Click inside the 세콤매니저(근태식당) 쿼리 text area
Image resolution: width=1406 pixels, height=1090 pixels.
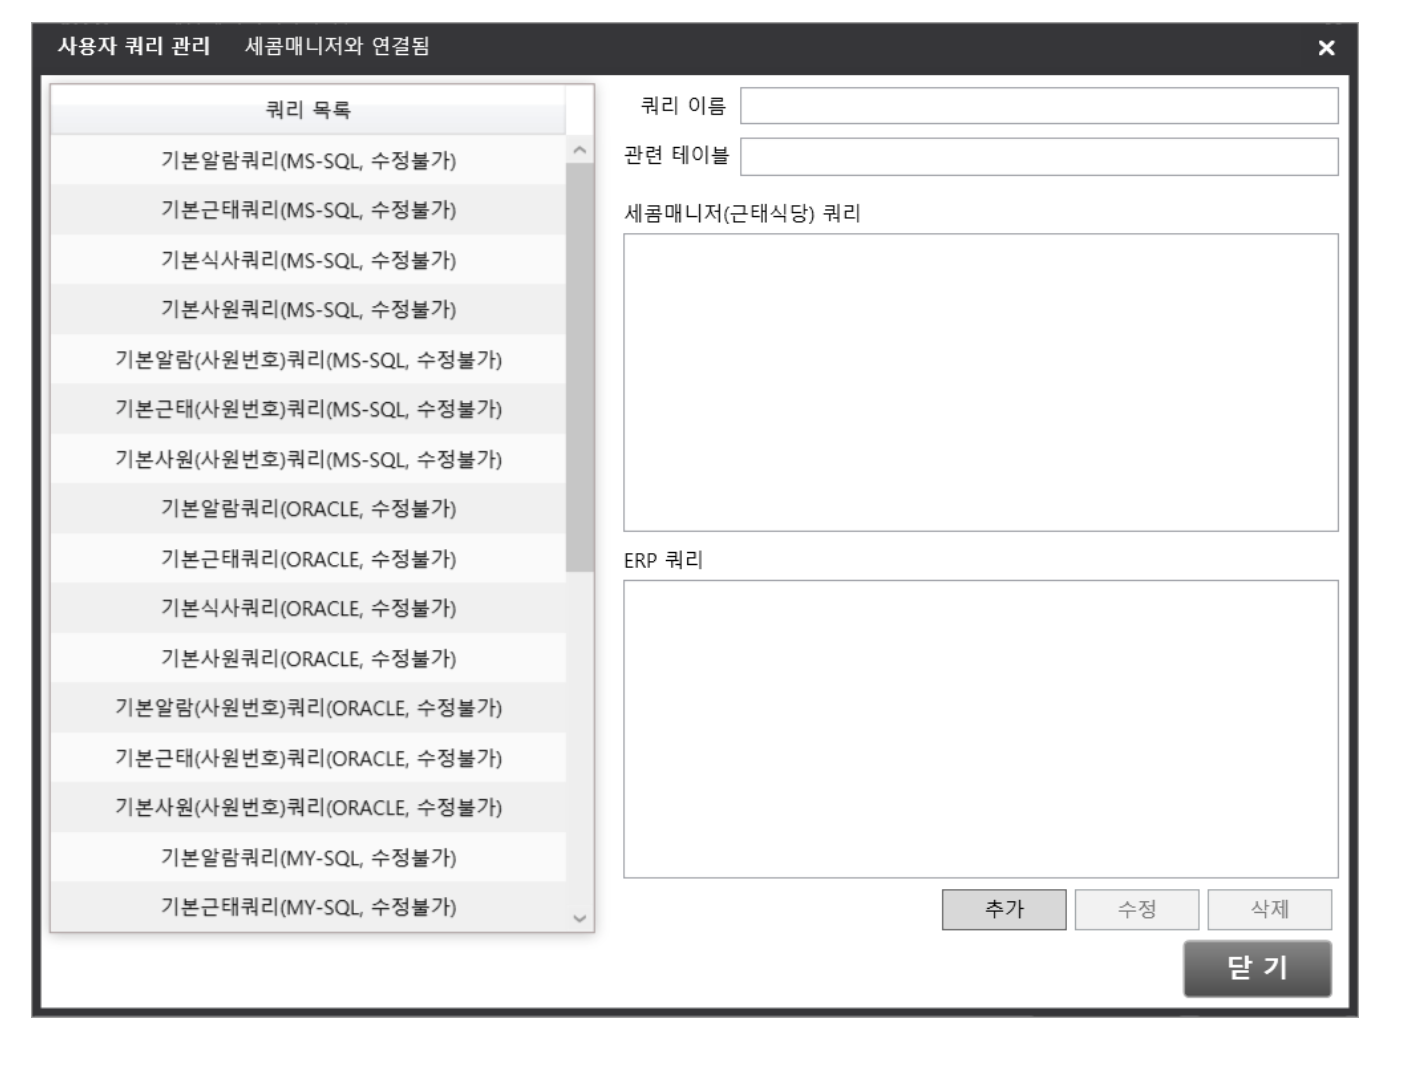pyautogui.click(x=980, y=382)
